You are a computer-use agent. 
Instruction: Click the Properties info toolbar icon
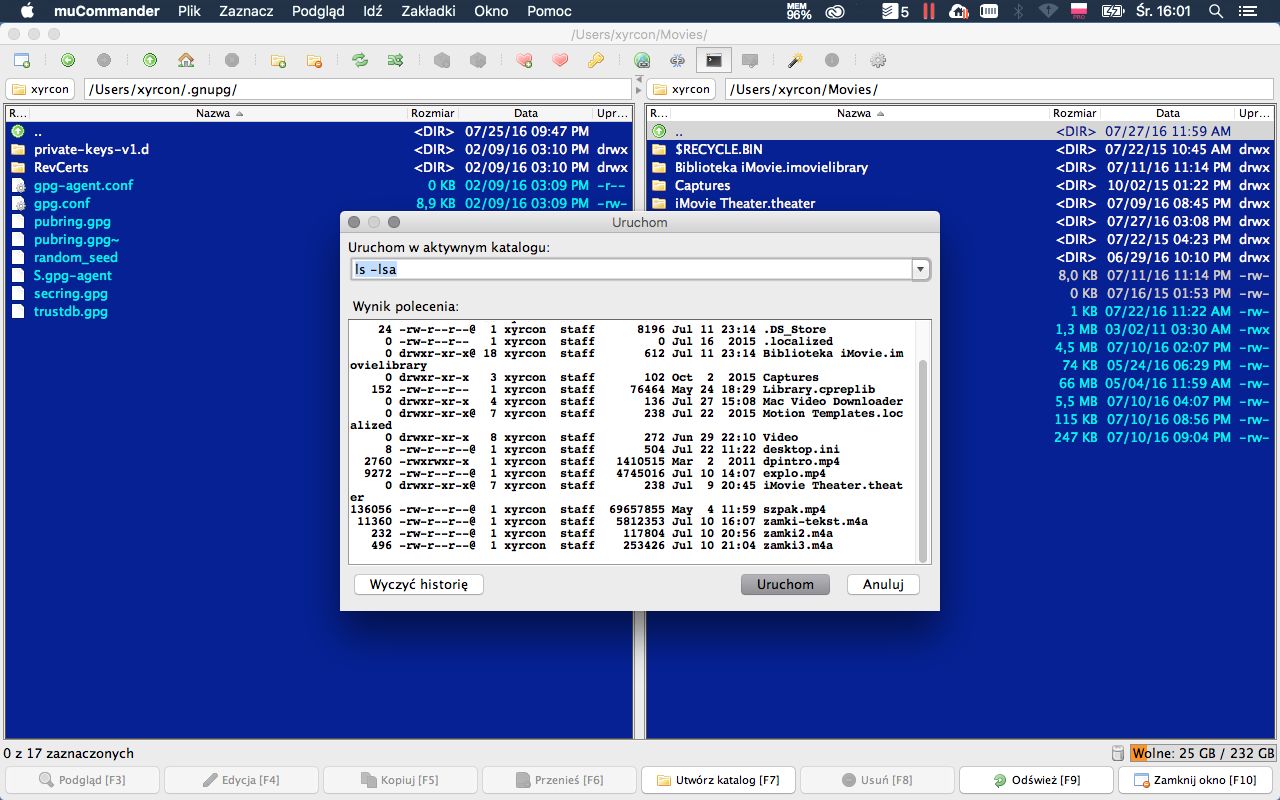pyautogui.click(x=832, y=60)
